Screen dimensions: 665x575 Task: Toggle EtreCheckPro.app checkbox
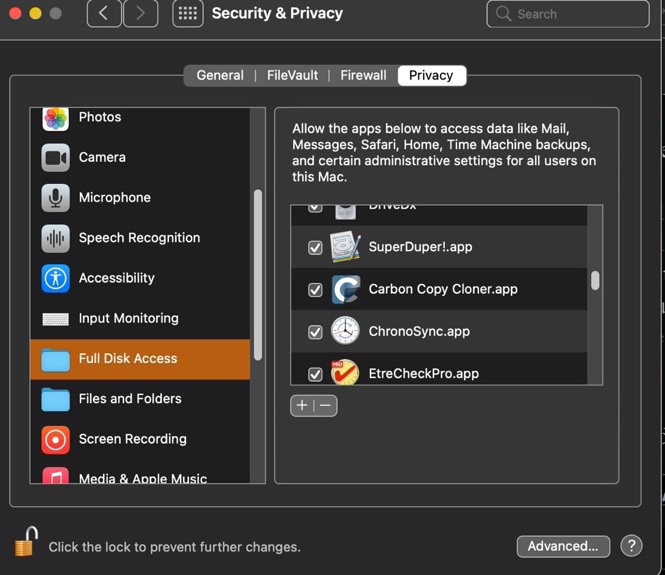[315, 374]
